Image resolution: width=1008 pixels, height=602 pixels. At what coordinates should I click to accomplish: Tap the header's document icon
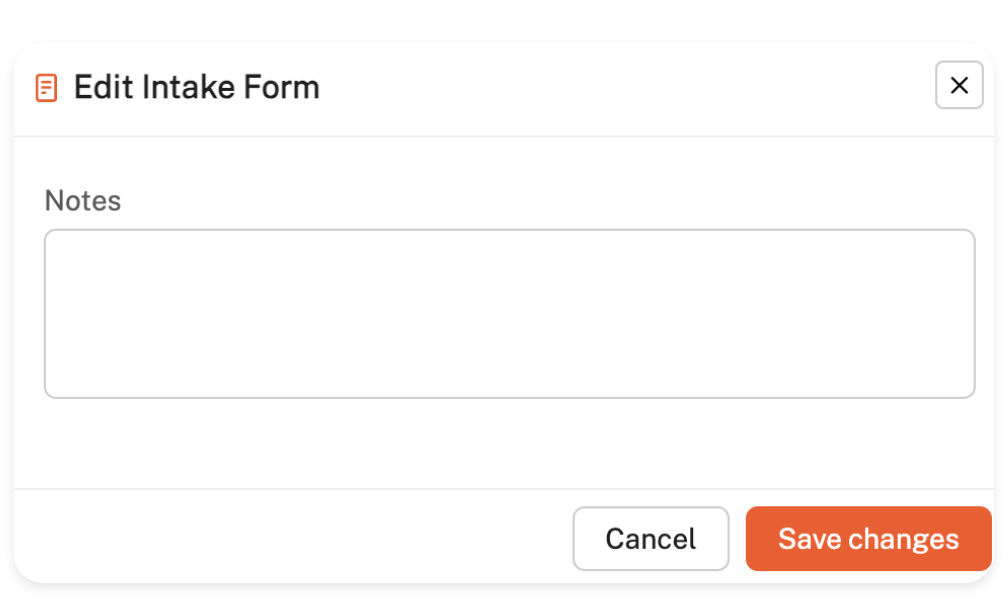coord(46,88)
